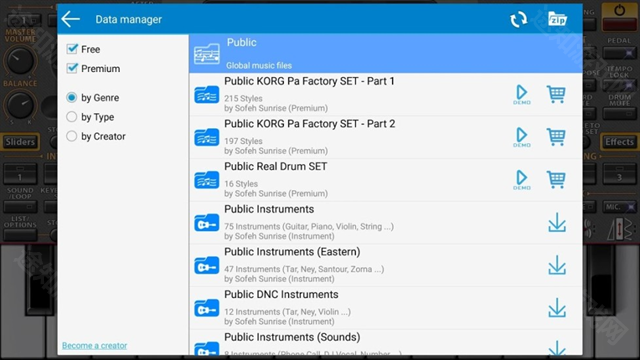Click the refresh sync icon
640x360 pixels.
click(x=518, y=19)
